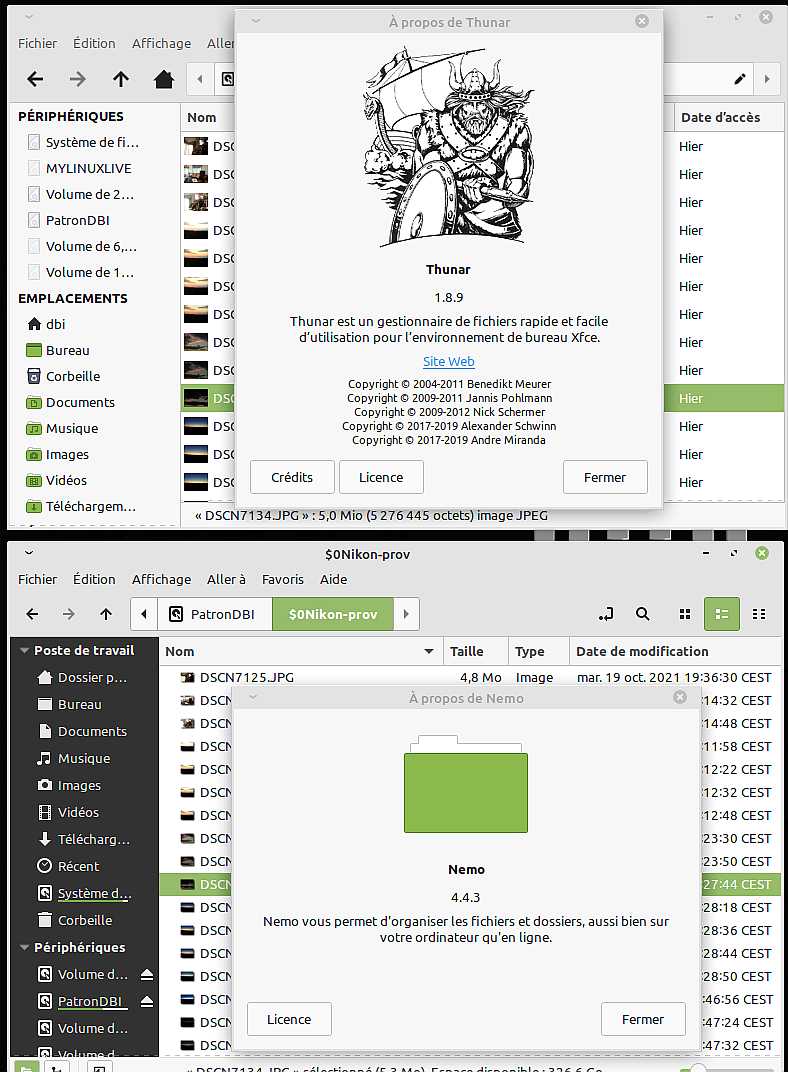Open parent folder in Thunar toolbar
The width and height of the screenshot is (788, 1072).
(x=121, y=79)
